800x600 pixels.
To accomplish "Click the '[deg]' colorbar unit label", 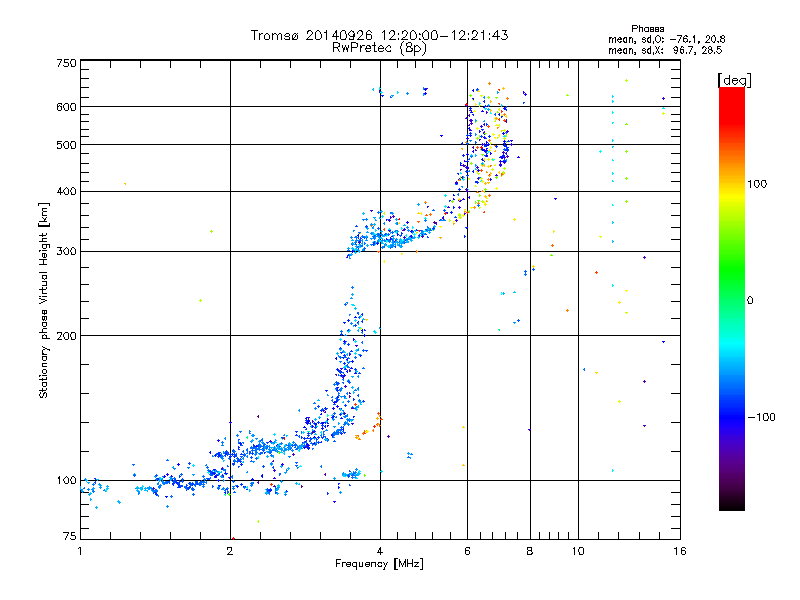I will [x=734, y=80].
